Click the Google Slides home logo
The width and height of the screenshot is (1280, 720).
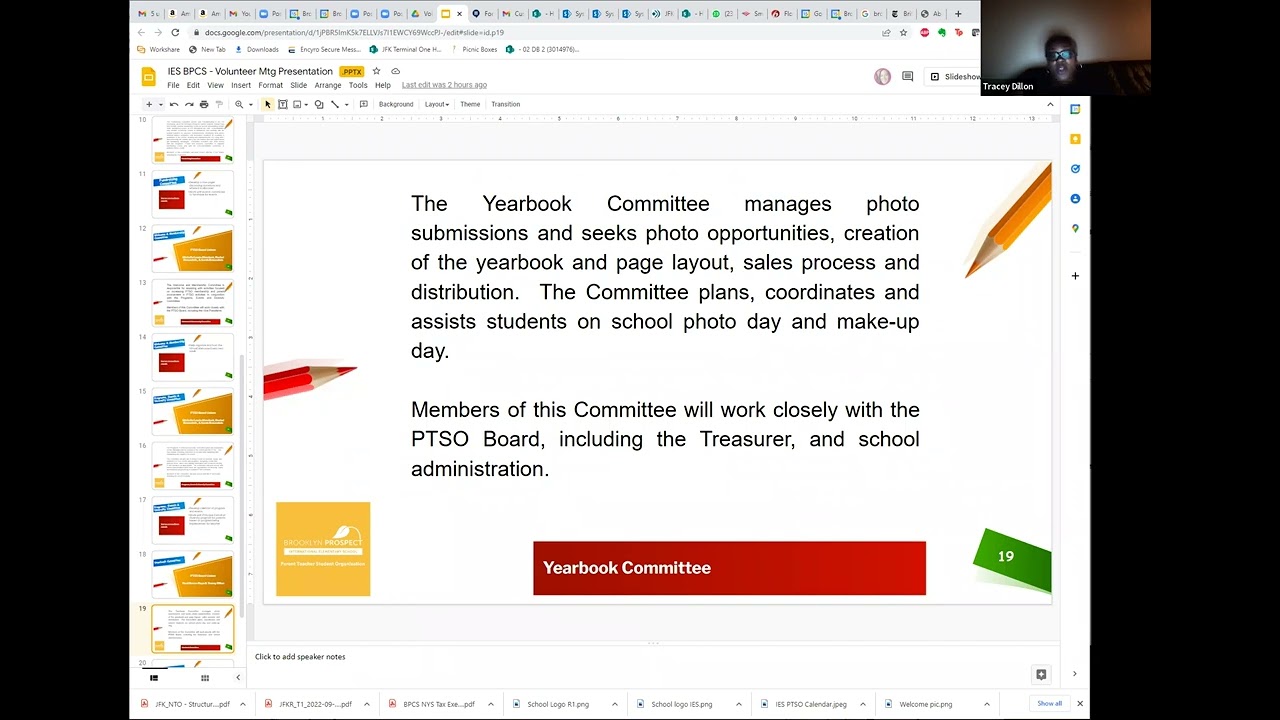pos(148,77)
